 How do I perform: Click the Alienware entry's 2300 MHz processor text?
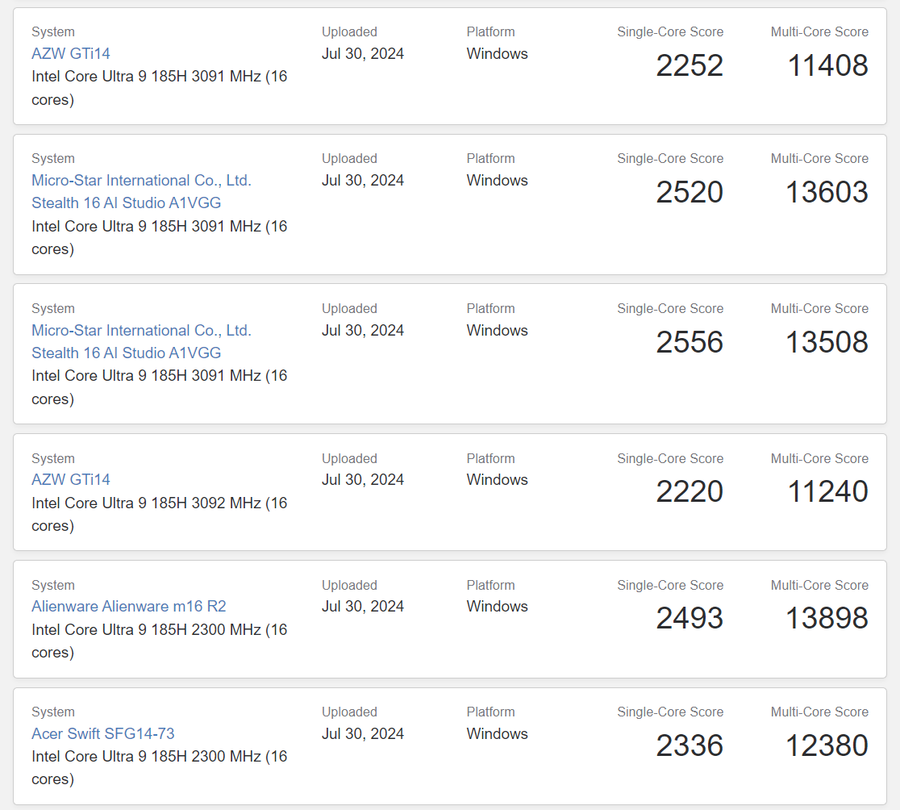point(159,630)
